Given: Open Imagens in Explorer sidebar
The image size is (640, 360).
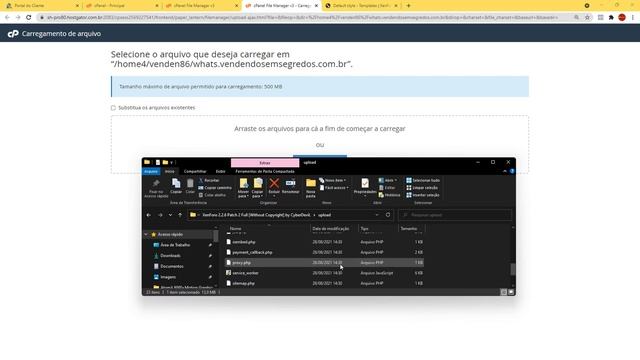Looking at the screenshot, I should point(168,277).
